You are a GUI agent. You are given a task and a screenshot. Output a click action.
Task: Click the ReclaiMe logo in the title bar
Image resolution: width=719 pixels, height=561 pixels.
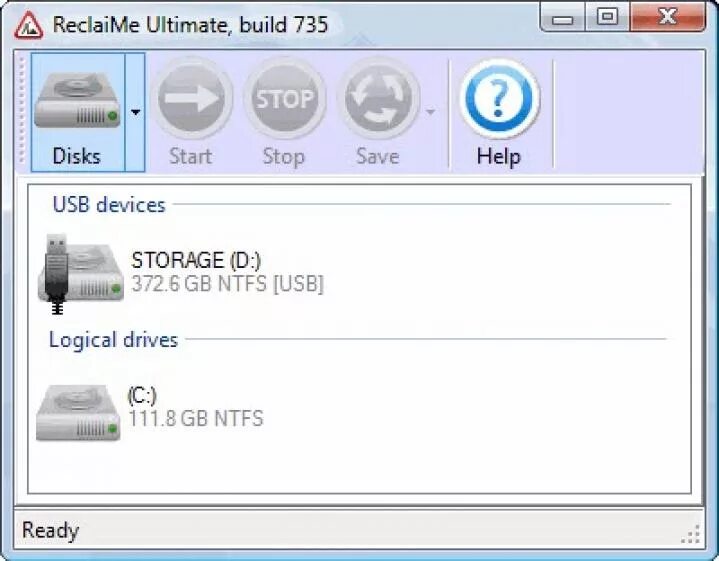(x=28, y=25)
